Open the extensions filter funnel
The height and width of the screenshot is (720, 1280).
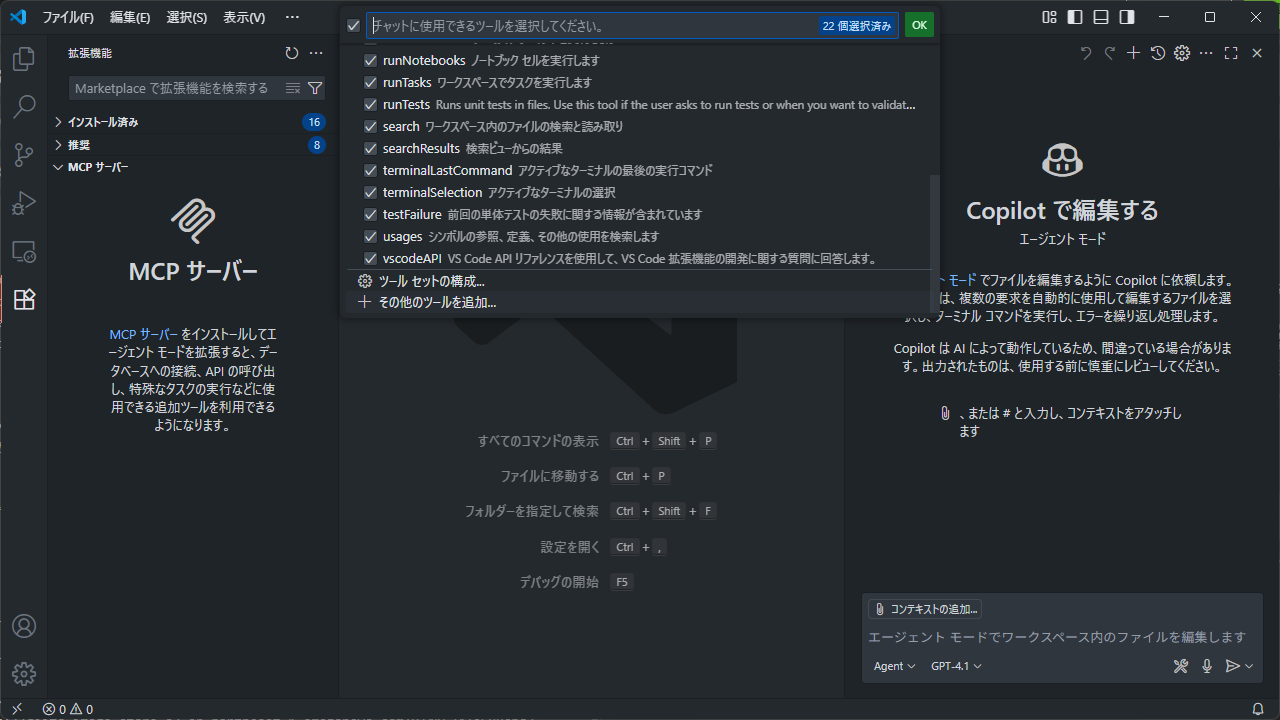coord(315,88)
